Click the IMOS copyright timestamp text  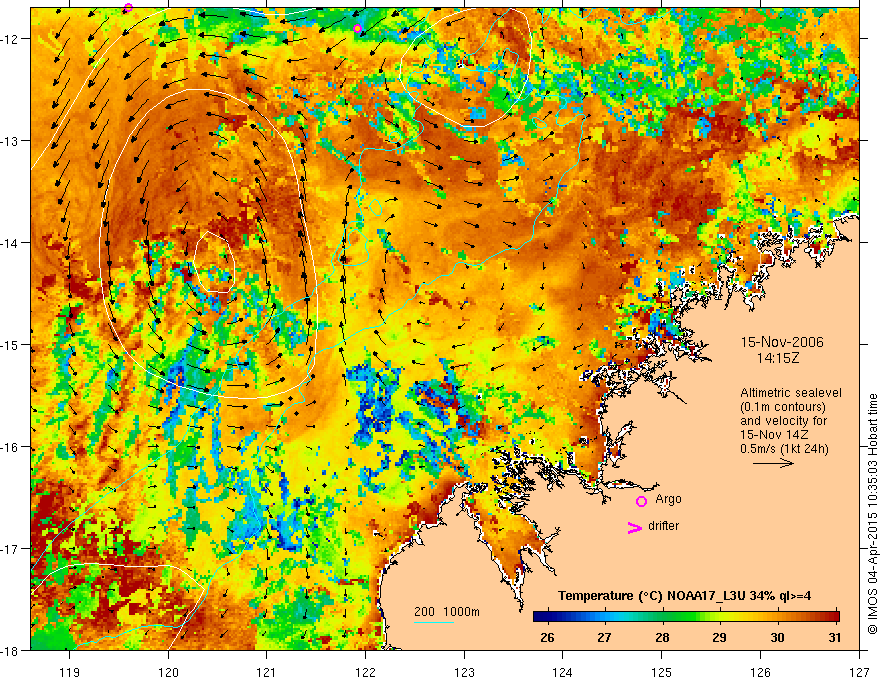coord(872,513)
